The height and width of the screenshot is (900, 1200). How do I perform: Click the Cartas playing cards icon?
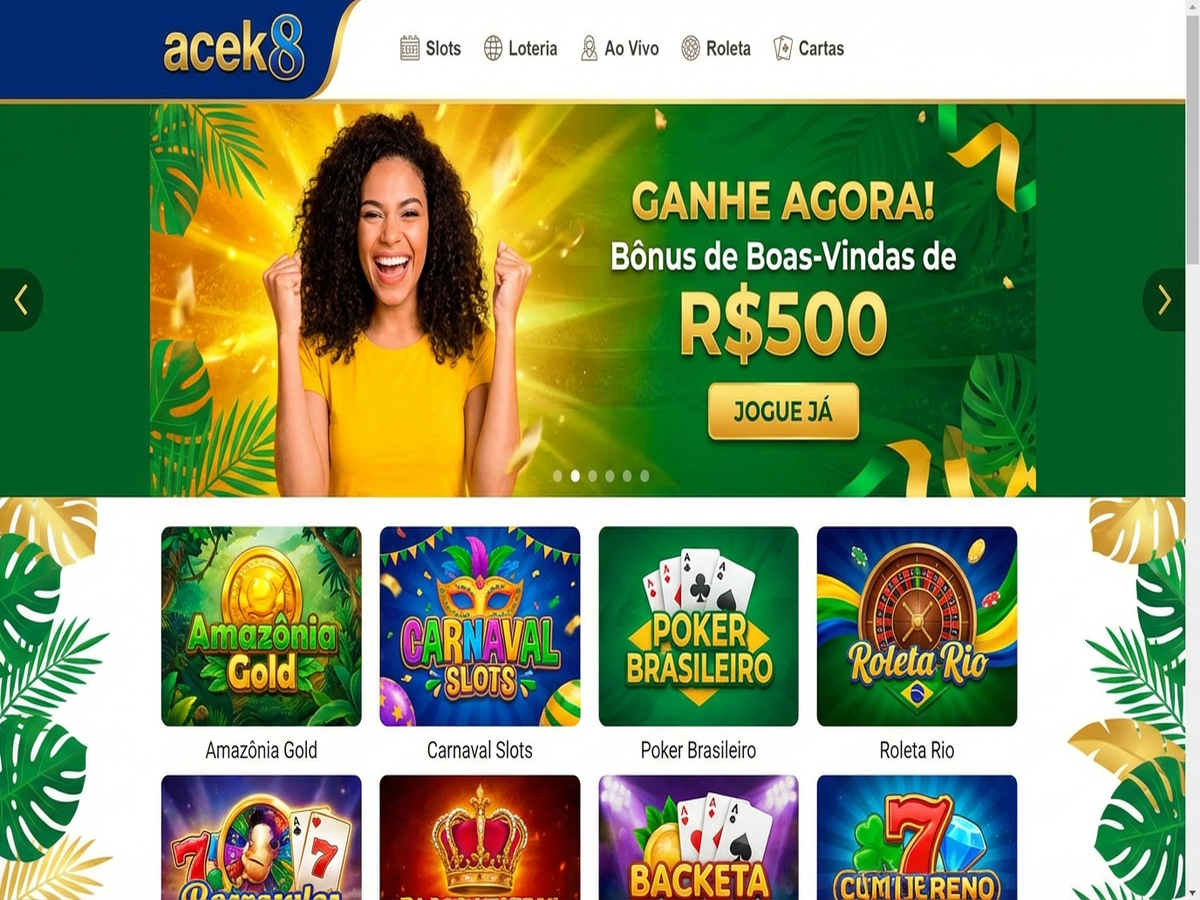[783, 48]
